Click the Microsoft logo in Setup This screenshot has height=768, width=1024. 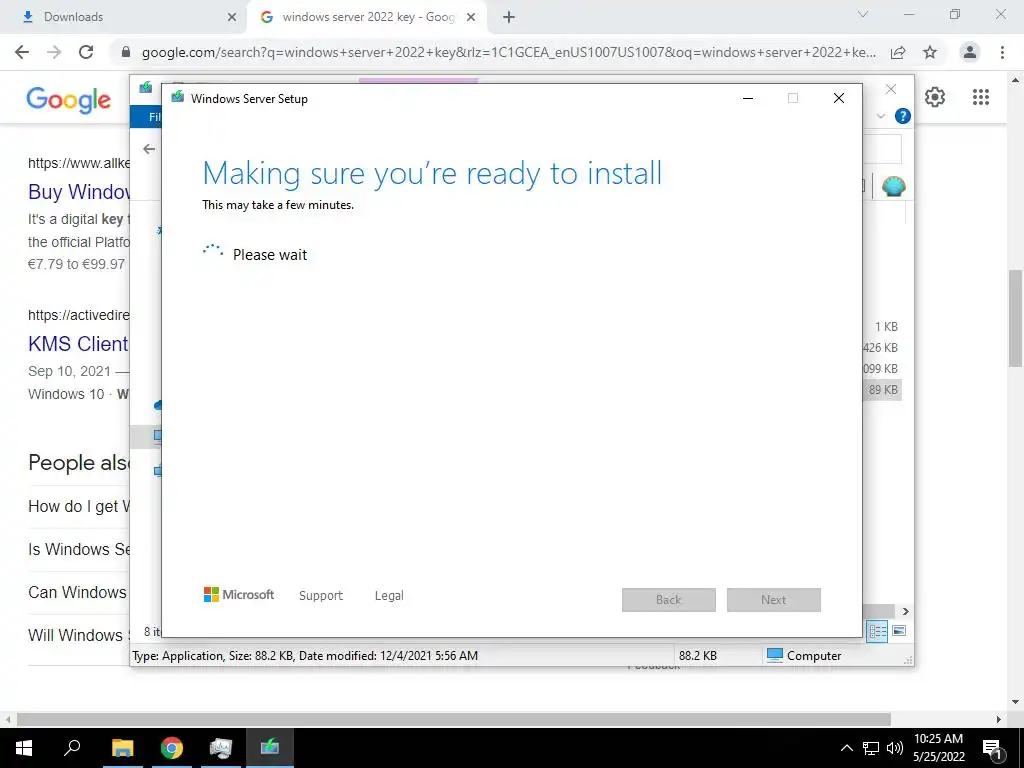click(x=239, y=594)
